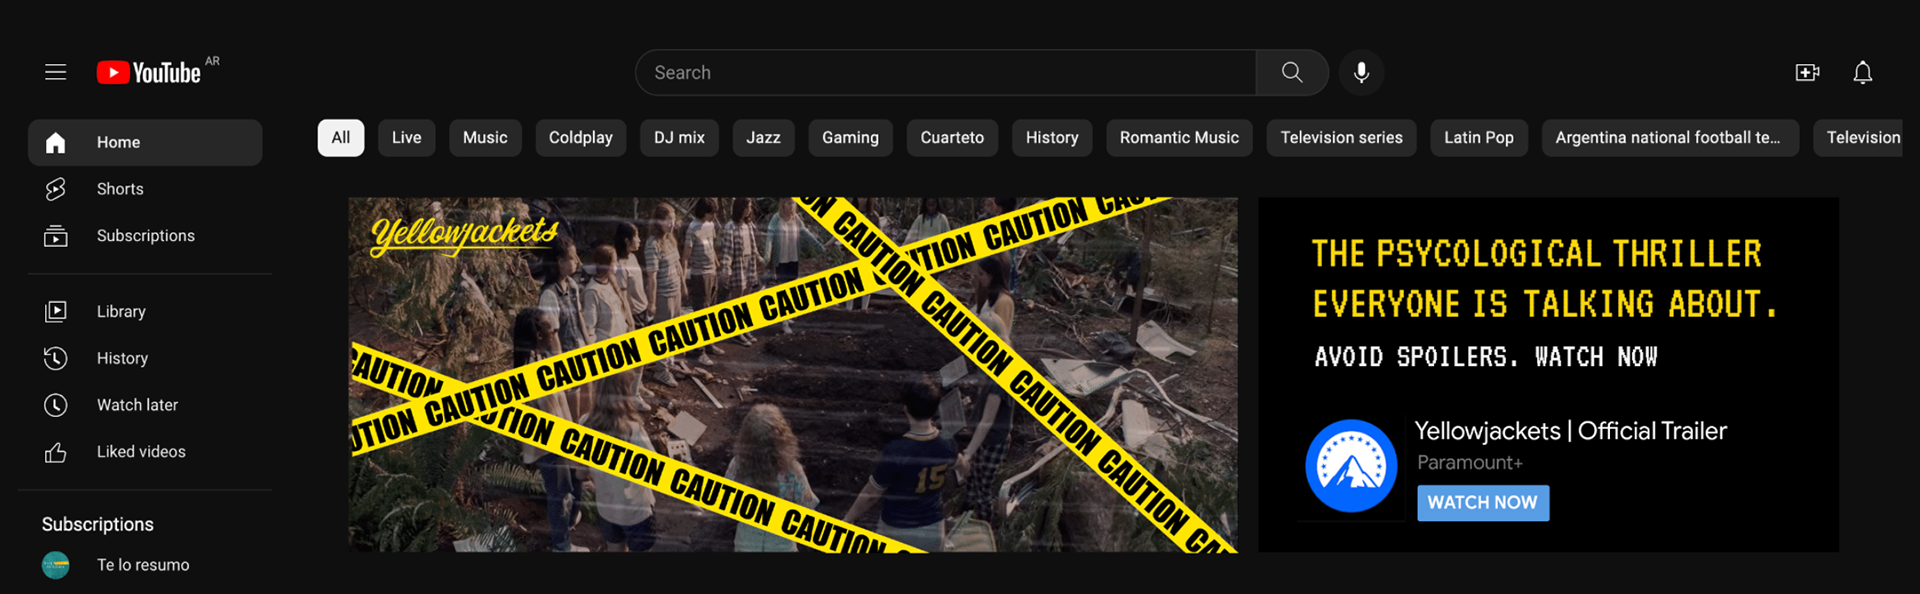Play the Yellowjackets caution tape banner video
The width and height of the screenshot is (1920, 594).
pyautogui.click(x=793, y=375)
